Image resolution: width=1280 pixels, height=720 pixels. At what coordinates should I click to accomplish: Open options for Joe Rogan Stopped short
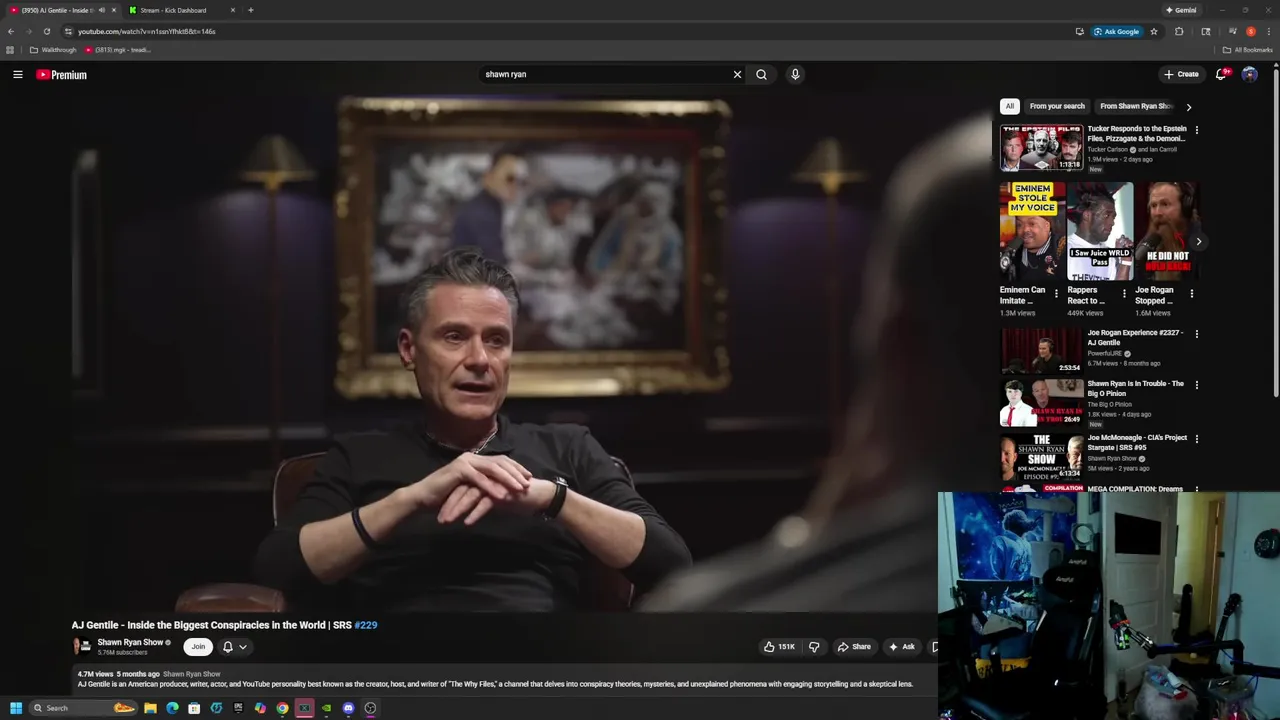coord(1191,294)
